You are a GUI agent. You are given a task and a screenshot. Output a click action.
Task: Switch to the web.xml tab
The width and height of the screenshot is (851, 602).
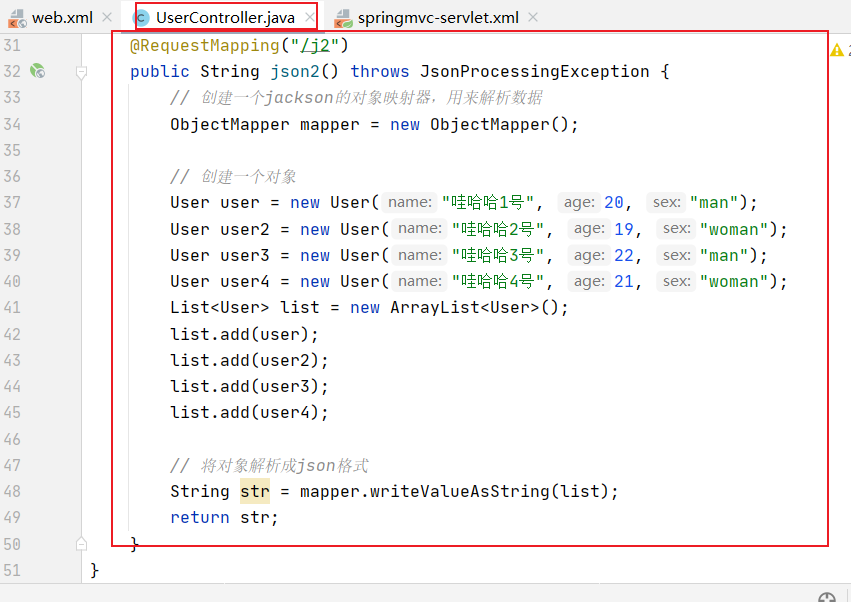click(x=61, y=17)
